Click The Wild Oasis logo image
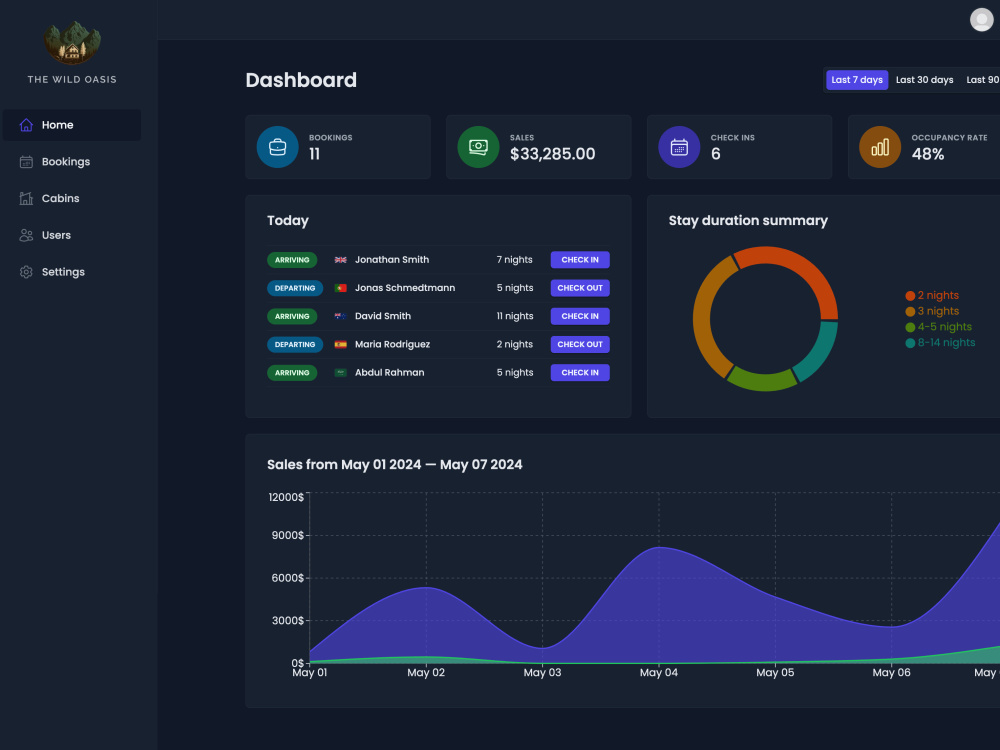 pyautogui.click(x=72, y=42)
